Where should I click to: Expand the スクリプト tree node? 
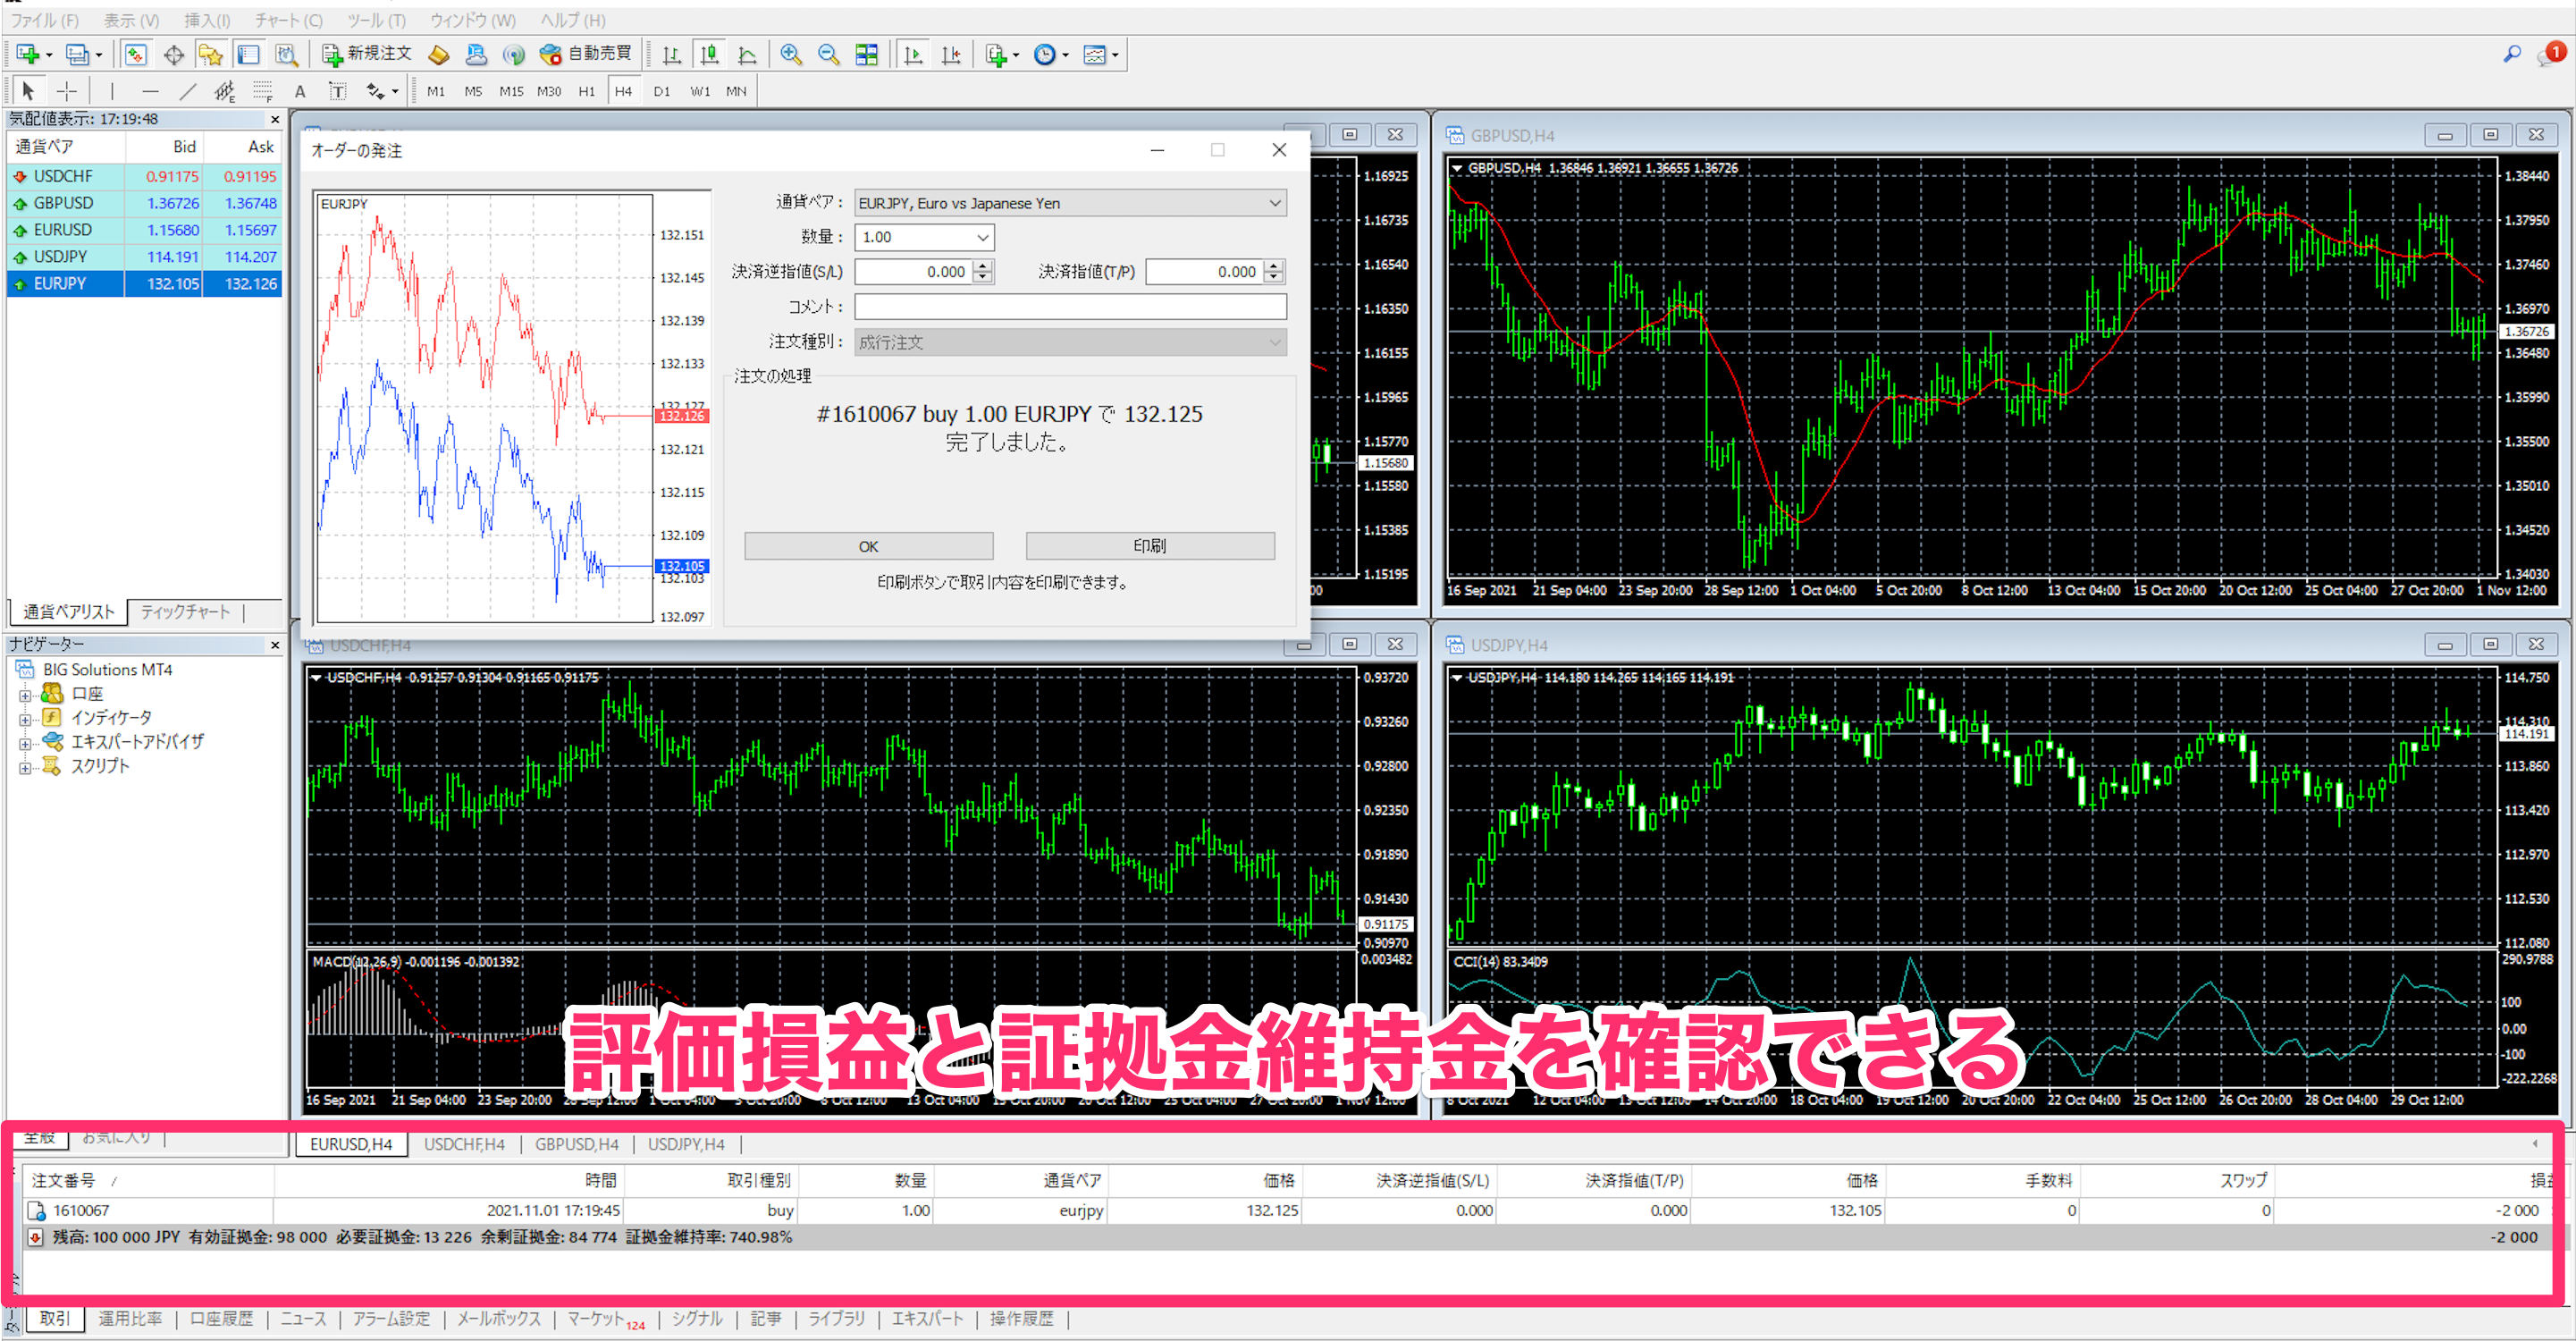tap(25, 766)
